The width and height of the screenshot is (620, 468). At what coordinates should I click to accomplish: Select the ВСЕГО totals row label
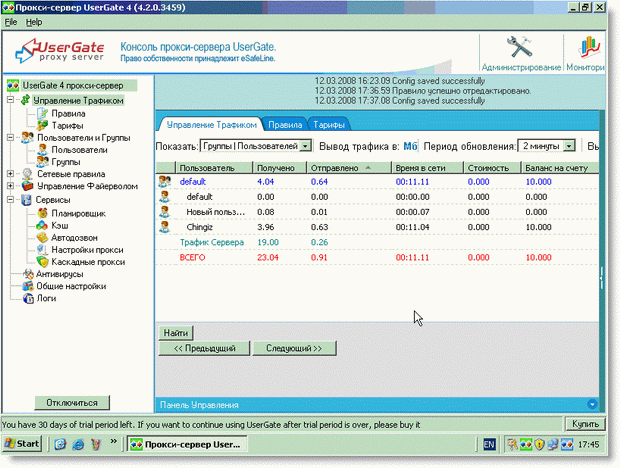[192, 257]
